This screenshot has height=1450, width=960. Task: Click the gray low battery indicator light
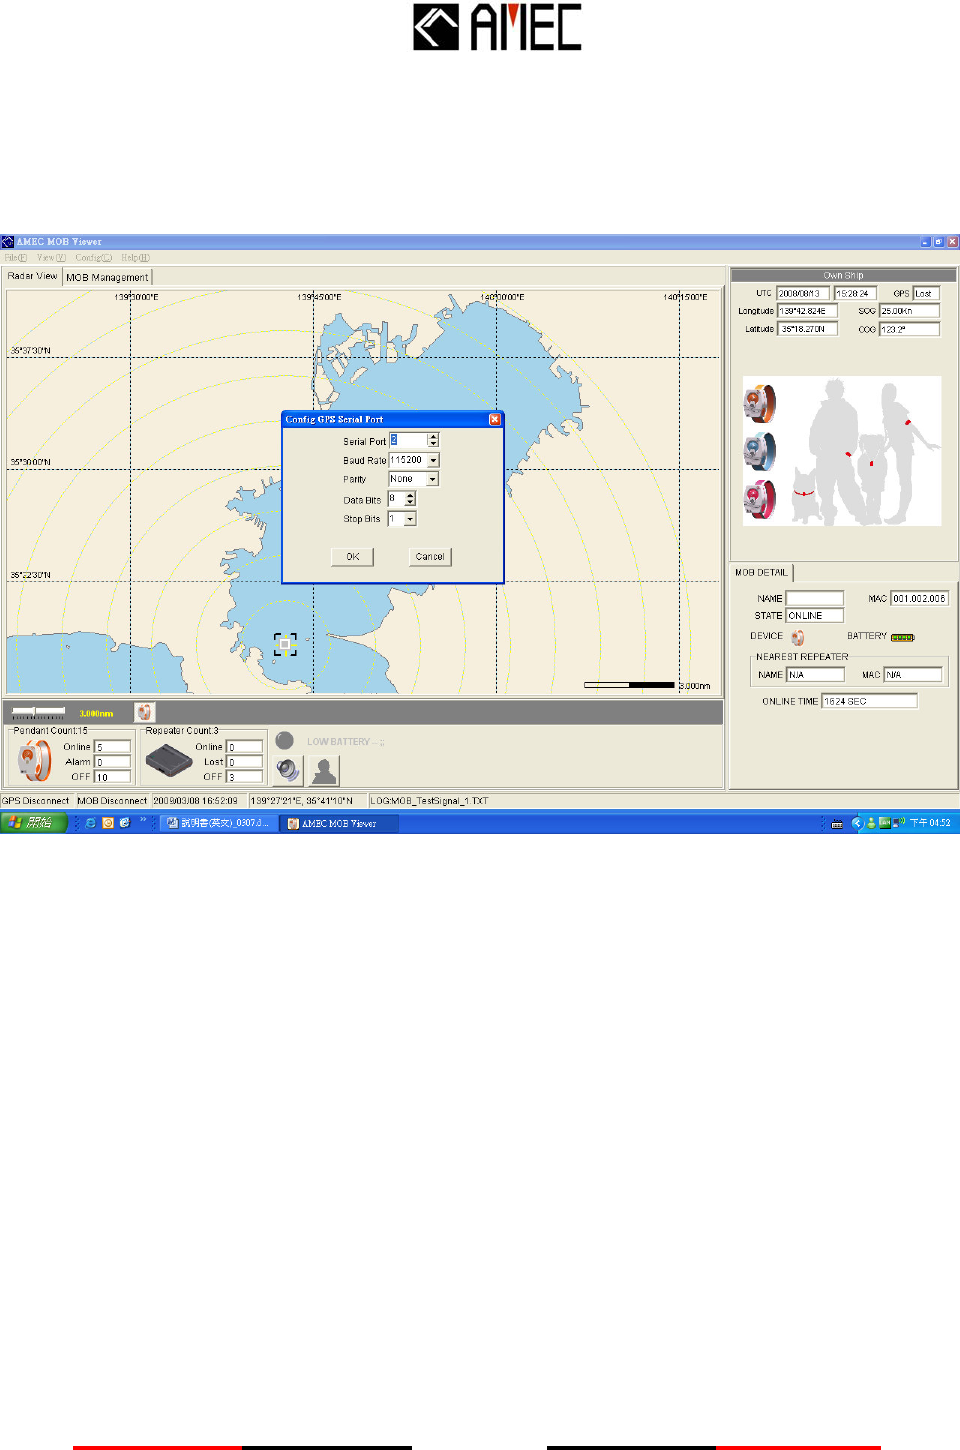coord(285,741)
